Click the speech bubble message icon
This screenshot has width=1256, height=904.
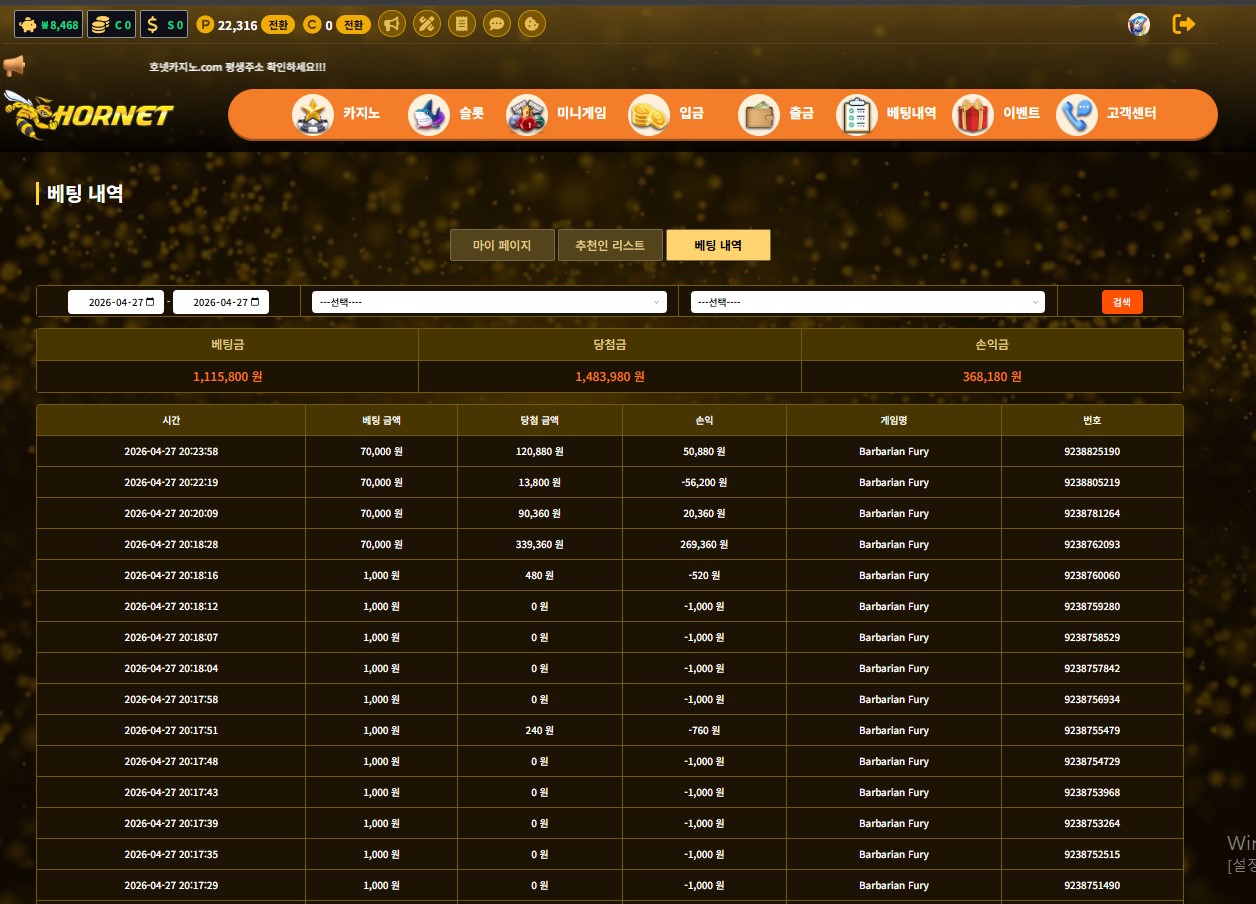pyautogui.click(x=496, y=24)
